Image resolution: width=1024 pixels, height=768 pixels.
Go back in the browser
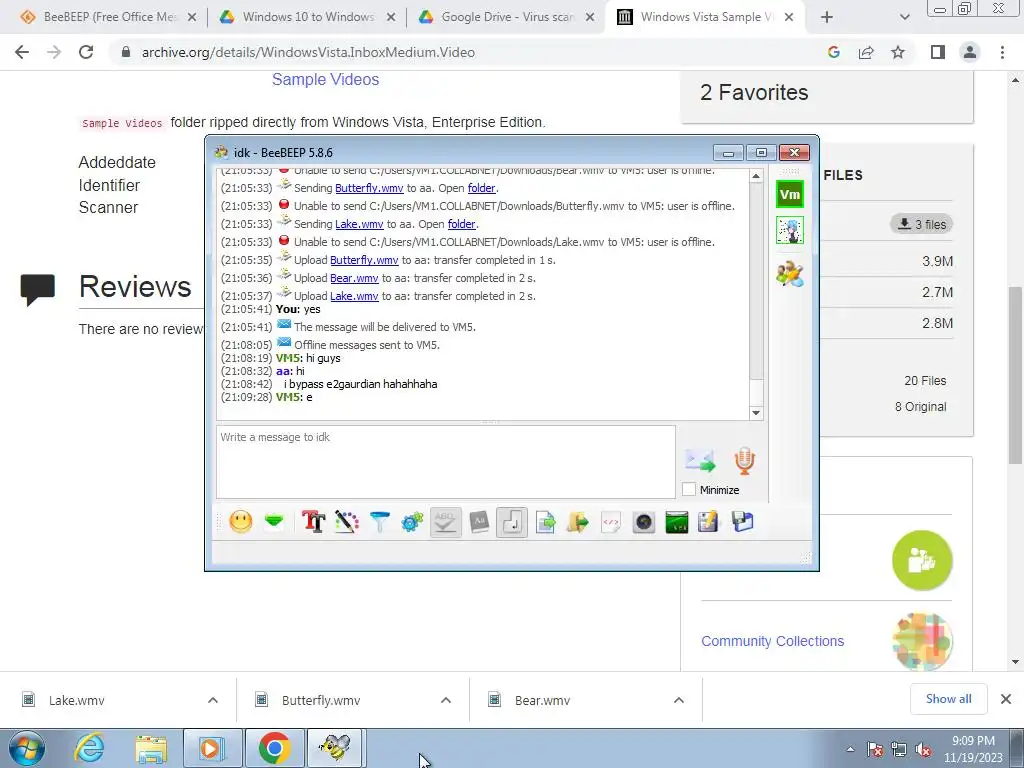(22, 52)
